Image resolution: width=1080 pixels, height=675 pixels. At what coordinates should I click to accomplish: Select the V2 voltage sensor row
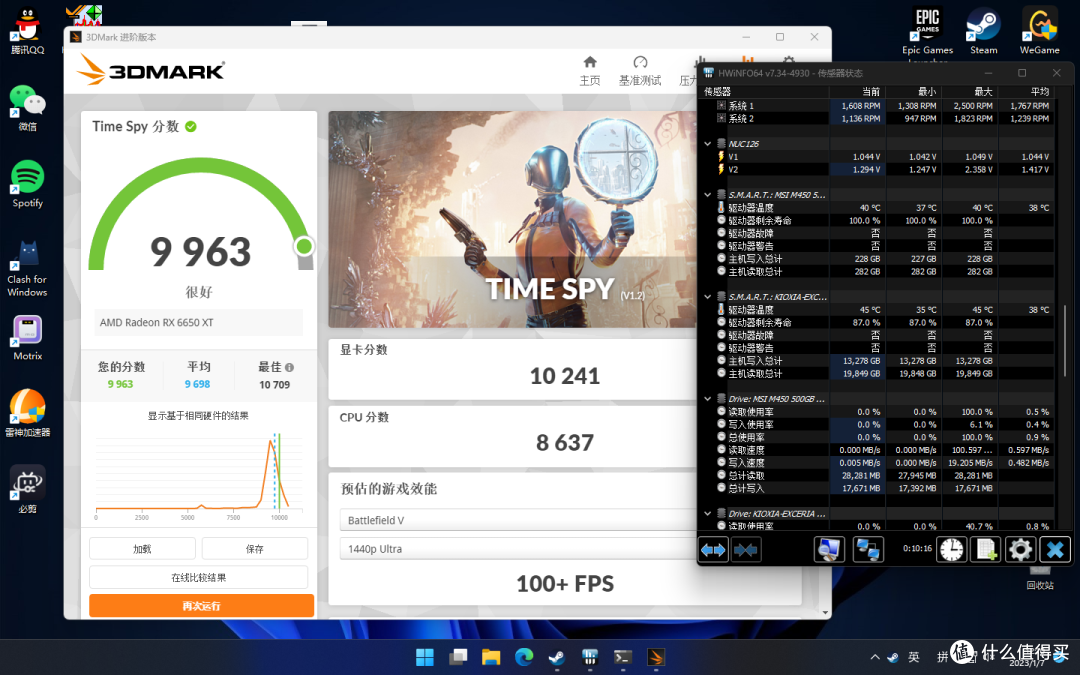click(878, 169)
